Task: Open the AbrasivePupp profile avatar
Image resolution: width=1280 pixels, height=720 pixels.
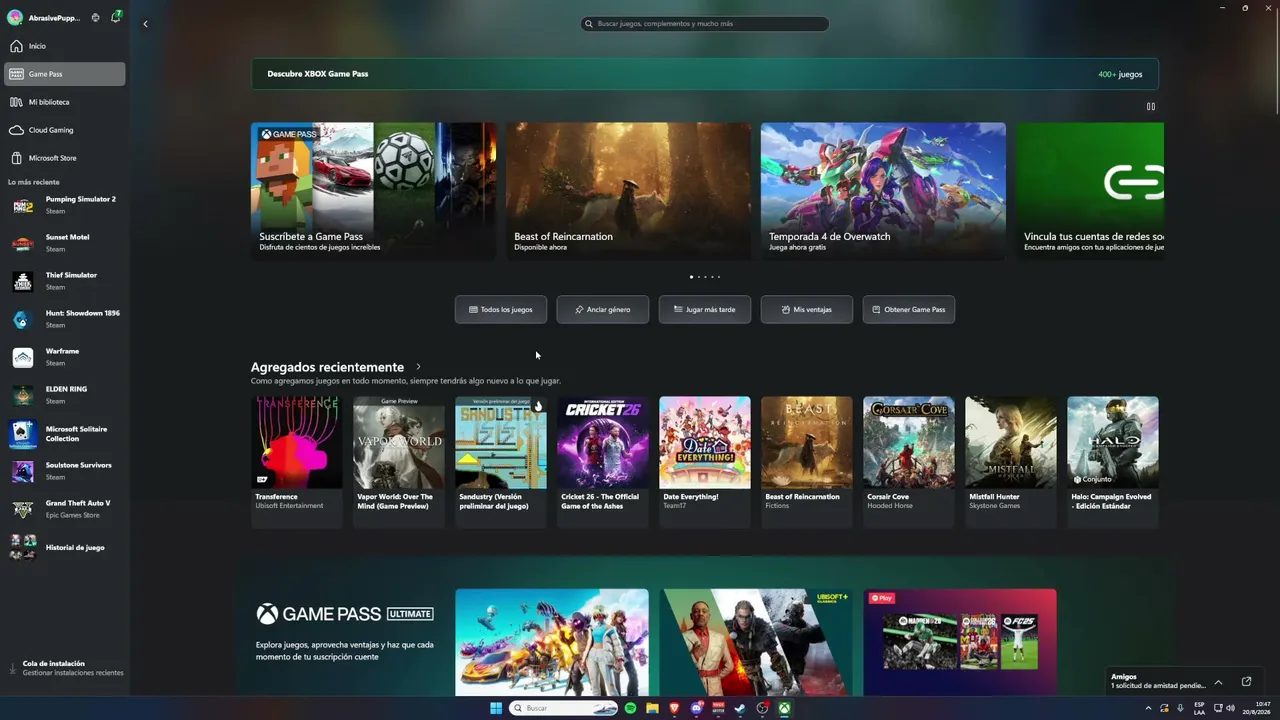Action: [15, 17]
